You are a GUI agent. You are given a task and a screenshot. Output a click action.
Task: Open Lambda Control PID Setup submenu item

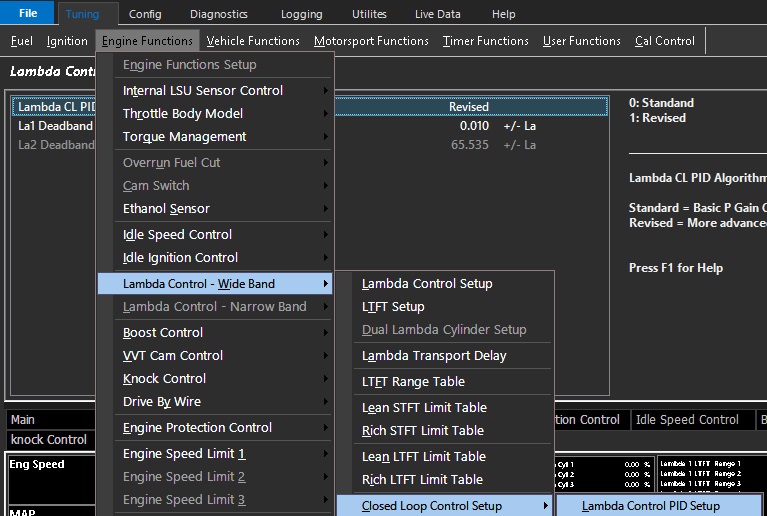[x=650, y=506]
